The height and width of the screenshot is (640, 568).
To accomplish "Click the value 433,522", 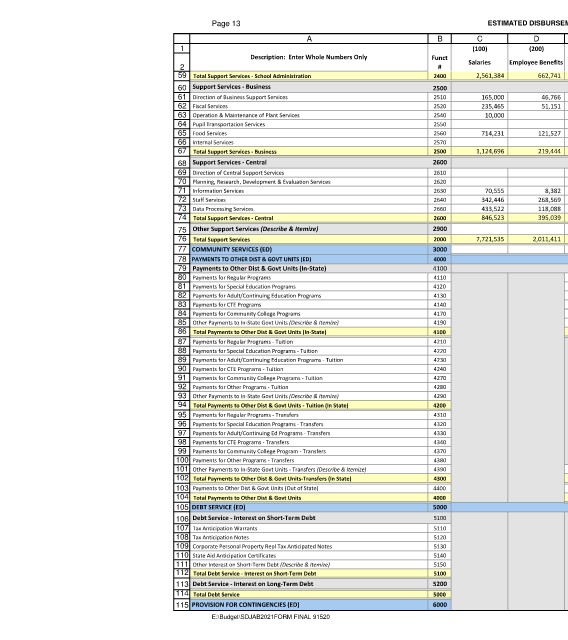I will tap(479, 209).
